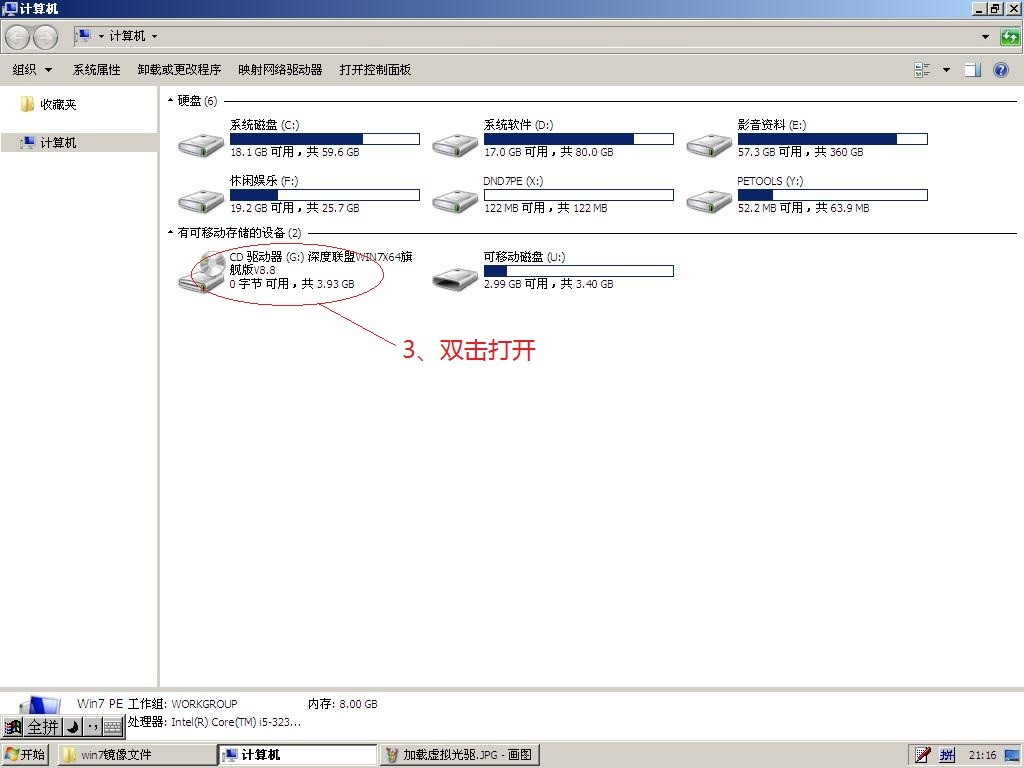The width and height of the screenshot is (1024, 768).
Task: Select the 休闲娱乐 (F:) drive icon
Action: 201,200
